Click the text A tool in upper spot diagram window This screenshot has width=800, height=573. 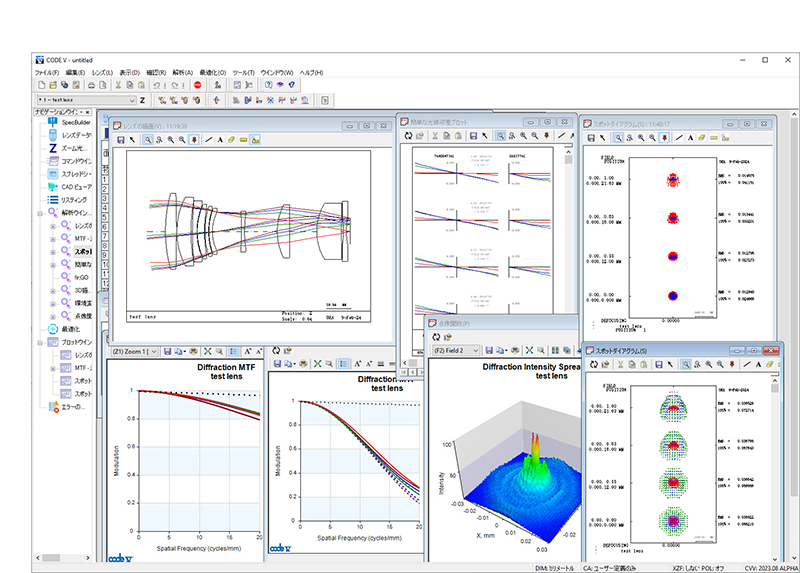tap(690, 138)
